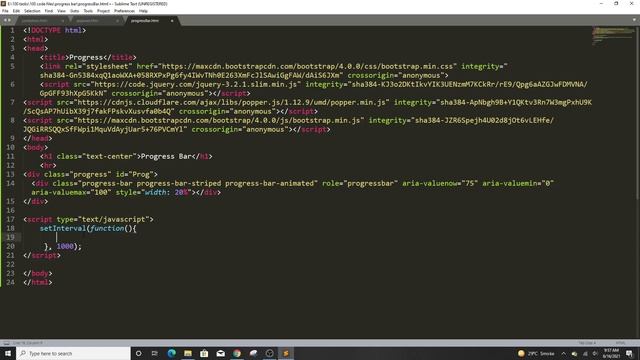Click the text/javascript type attribute
The image size is (640, 360).
103,219
